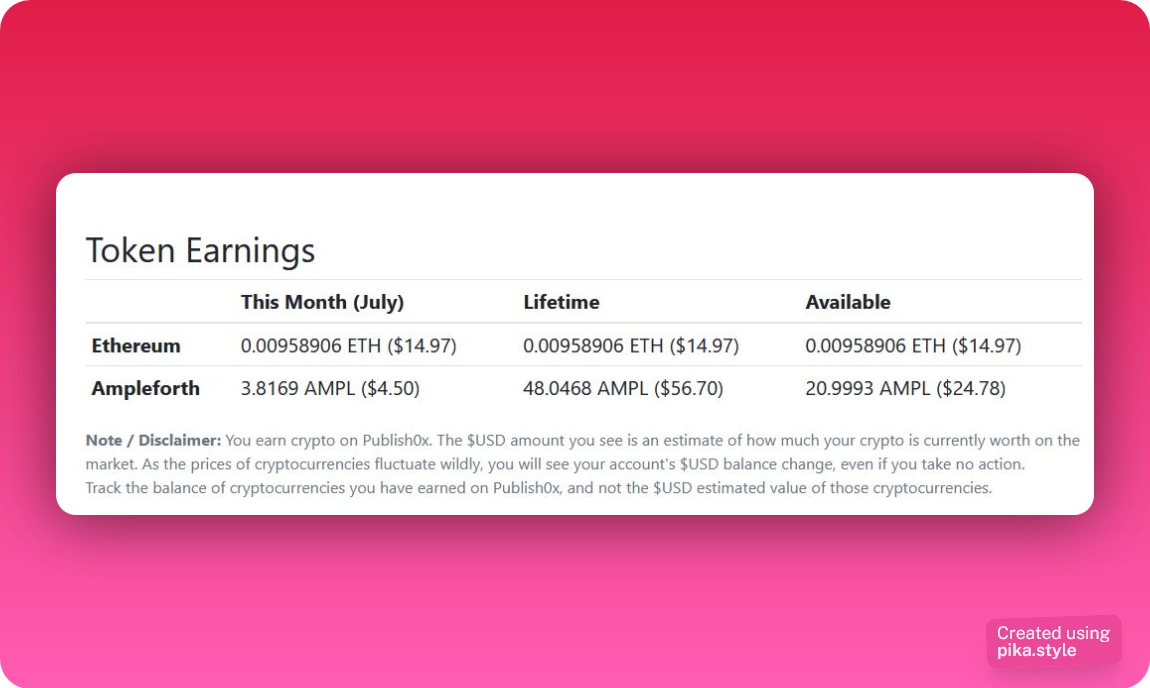Viewport: 1150px width, 688px height.
Task: Click 48.0468 AMPL lifetime earnings cell
Action: [x=623, y=388]
